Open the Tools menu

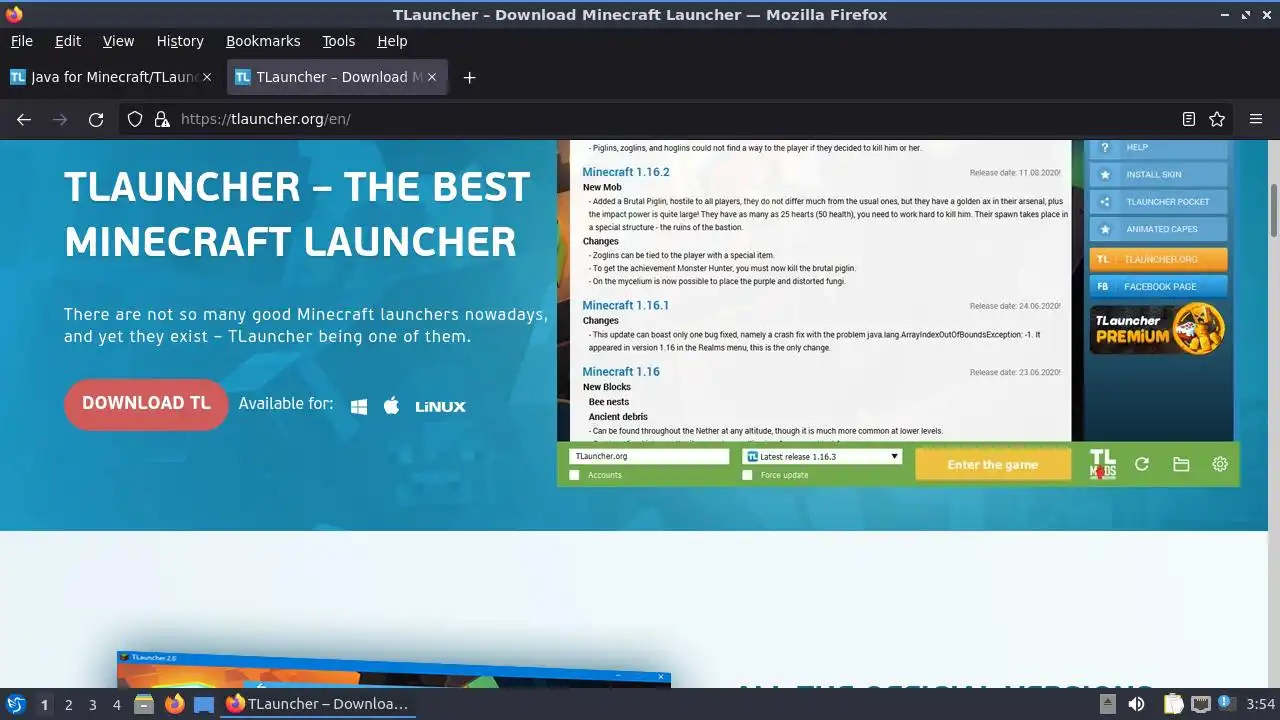point(338,41)
